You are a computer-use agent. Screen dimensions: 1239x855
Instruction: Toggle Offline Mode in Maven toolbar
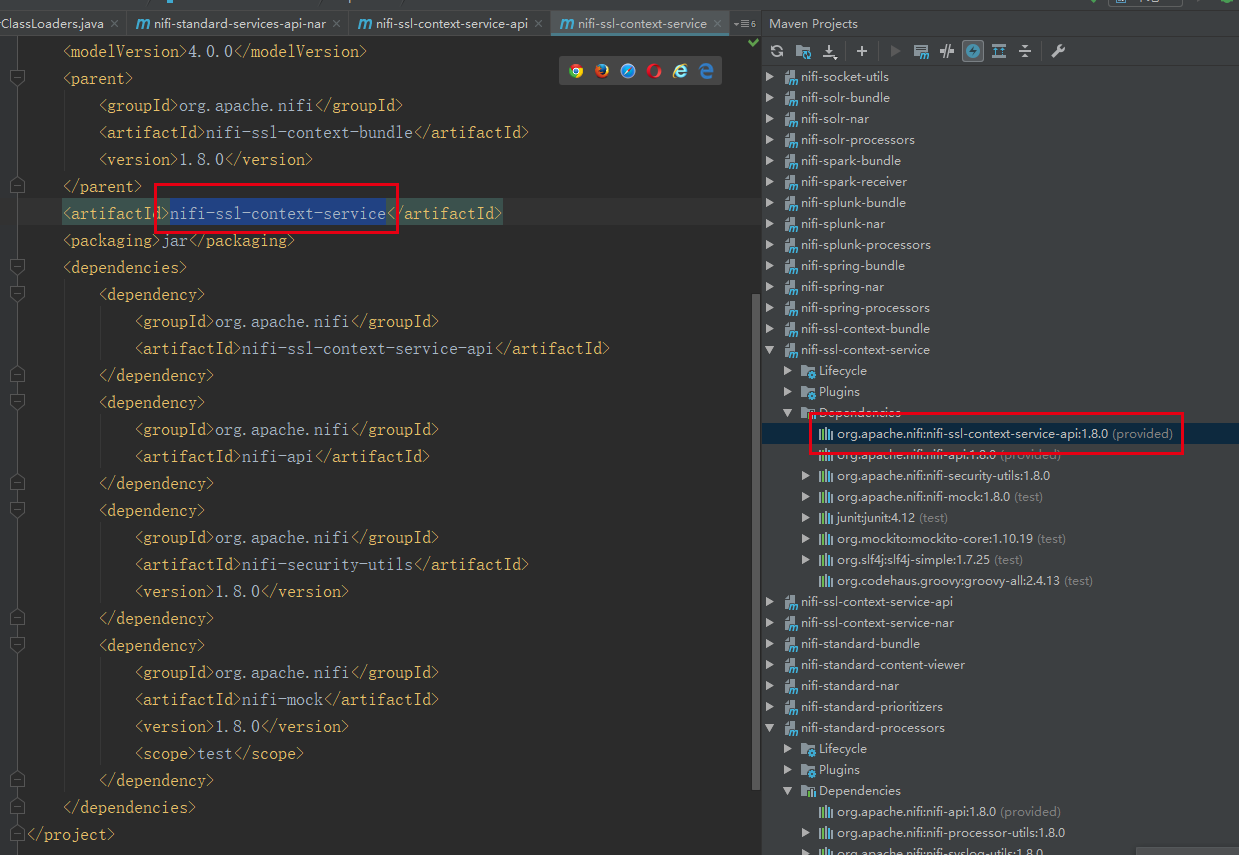[947, 51]
